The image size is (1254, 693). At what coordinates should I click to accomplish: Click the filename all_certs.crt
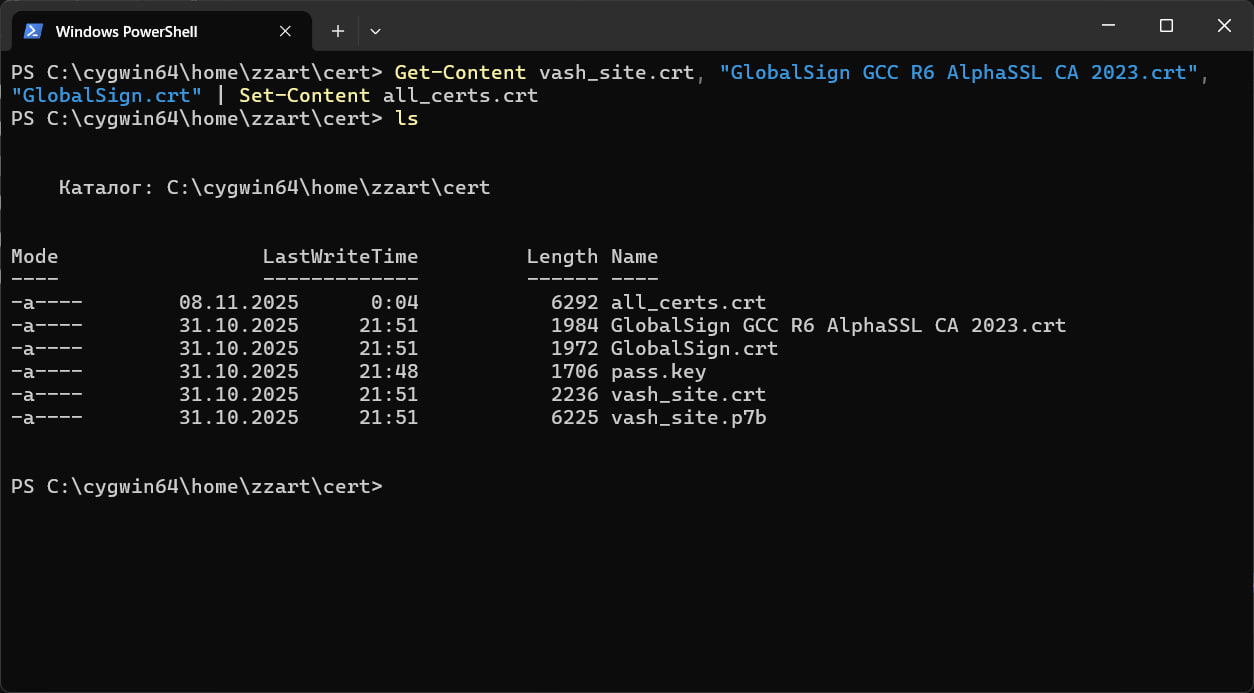[688, 301]
